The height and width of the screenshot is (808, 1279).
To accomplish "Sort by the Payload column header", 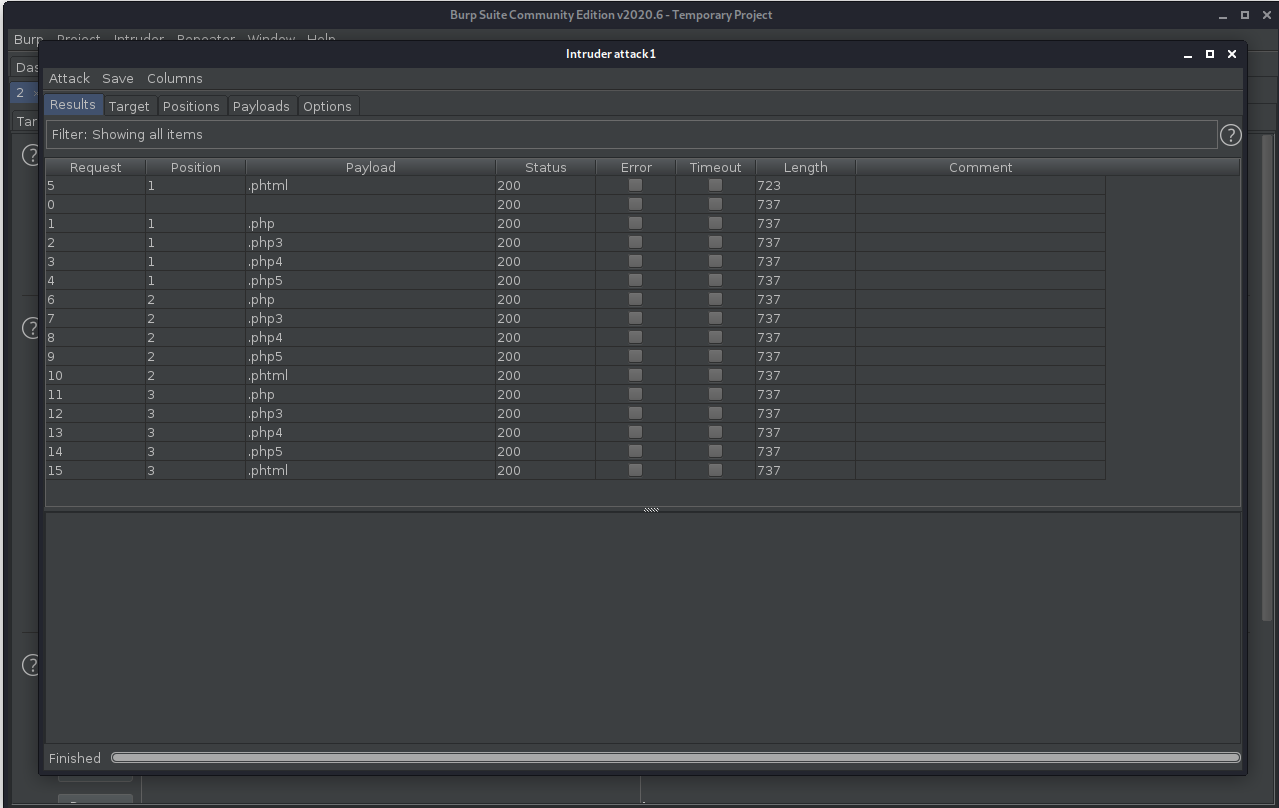I will pos(370,167).
